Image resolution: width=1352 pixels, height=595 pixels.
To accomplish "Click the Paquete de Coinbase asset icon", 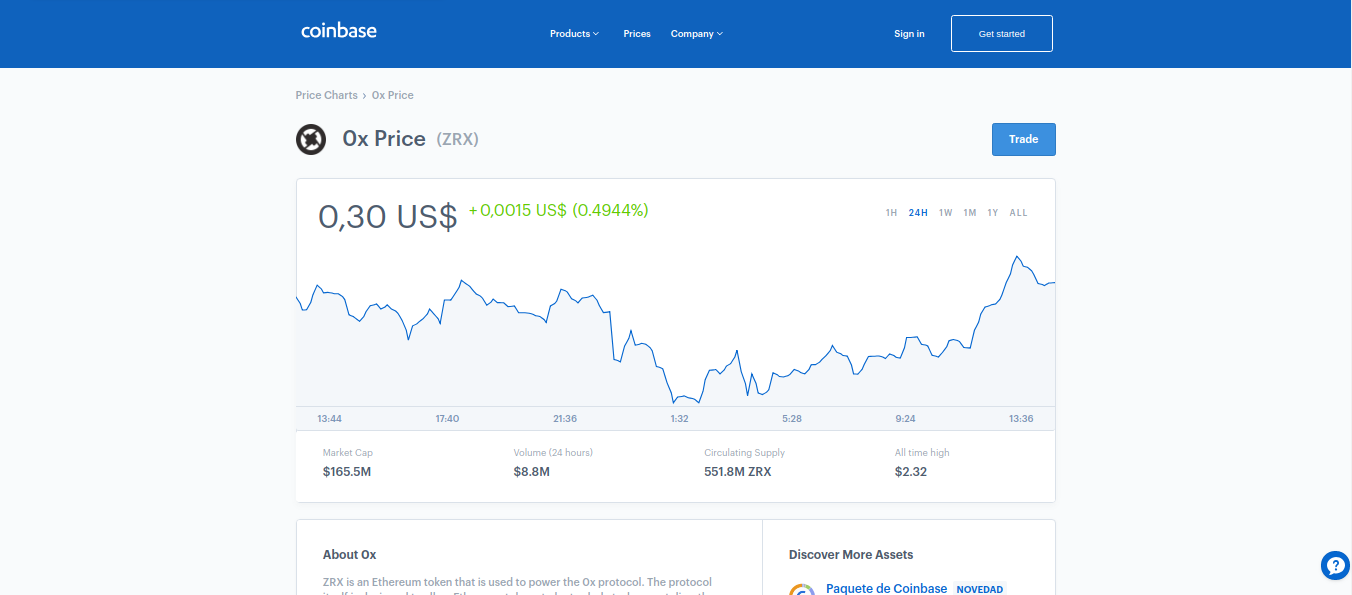I will (x=802, y=589).
